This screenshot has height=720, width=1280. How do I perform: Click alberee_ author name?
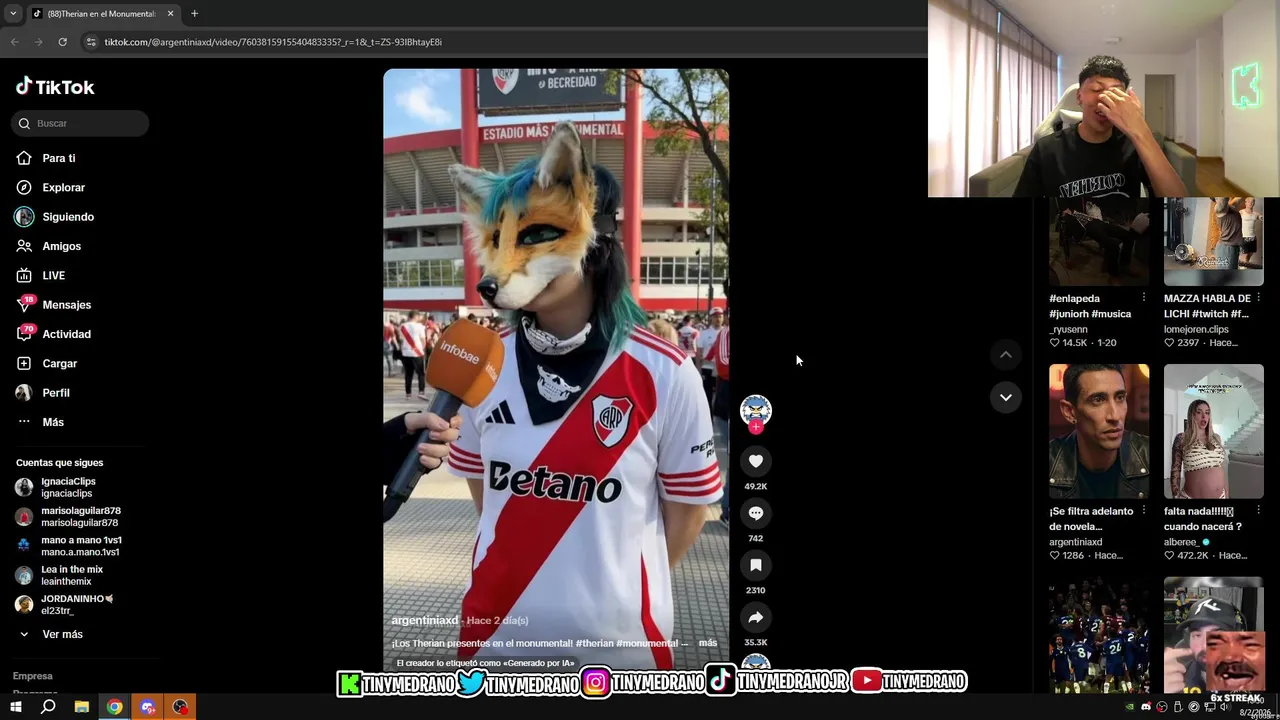[1181, 542]
